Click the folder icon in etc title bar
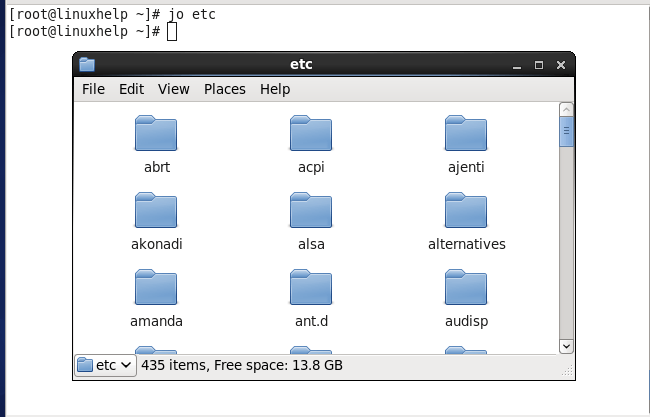The image size is (650, 417). click(87, 65)
